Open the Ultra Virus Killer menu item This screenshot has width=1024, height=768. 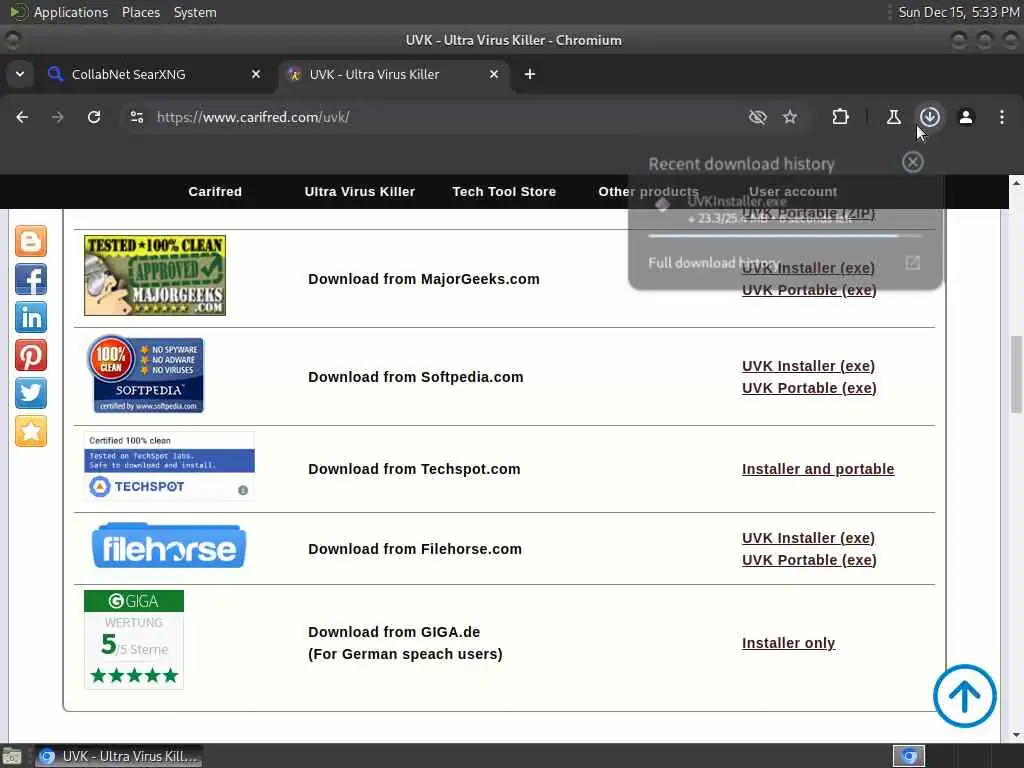(x=359, y=191)
